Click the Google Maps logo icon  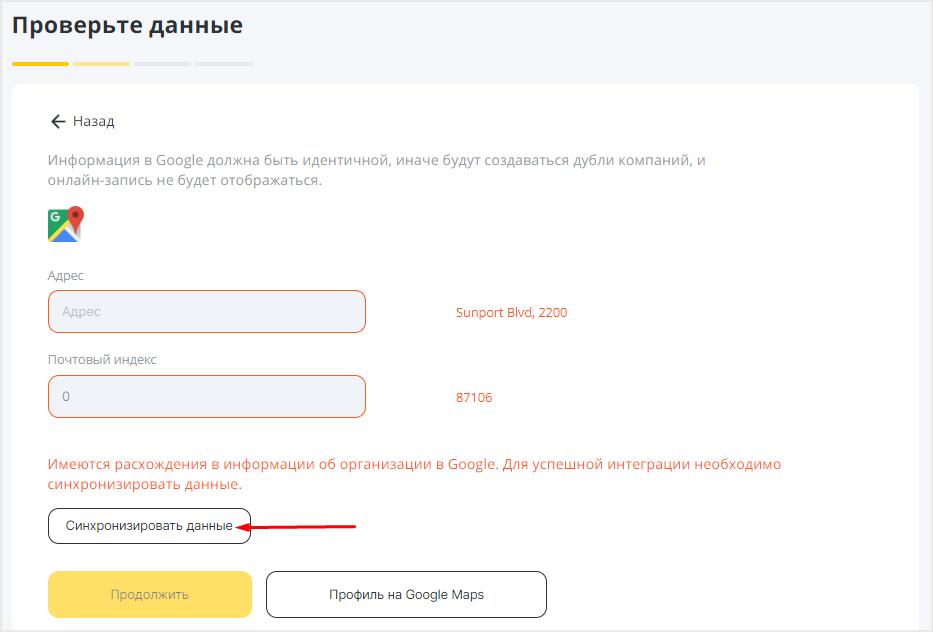click(66, 224)
